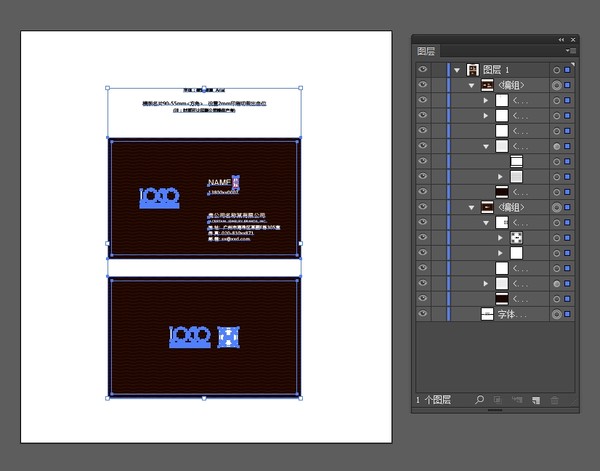
Task: Click the Make Clipping Mask icon
Action: tap(497, 400)
